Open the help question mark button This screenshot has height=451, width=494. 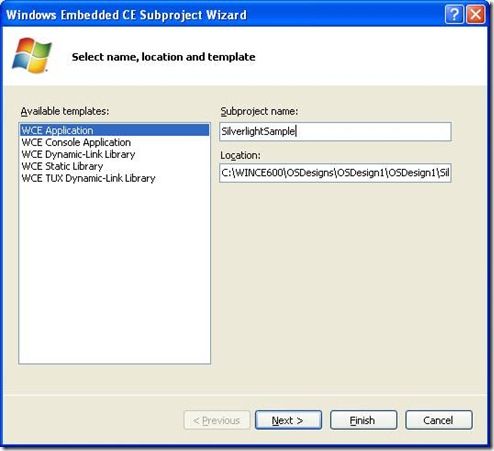click(x=454, y=15)
